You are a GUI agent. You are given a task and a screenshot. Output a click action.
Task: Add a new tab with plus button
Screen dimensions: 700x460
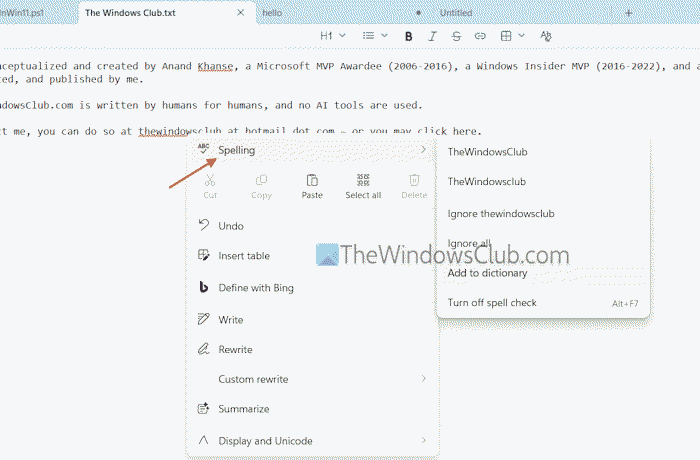[x=629, y=13]
